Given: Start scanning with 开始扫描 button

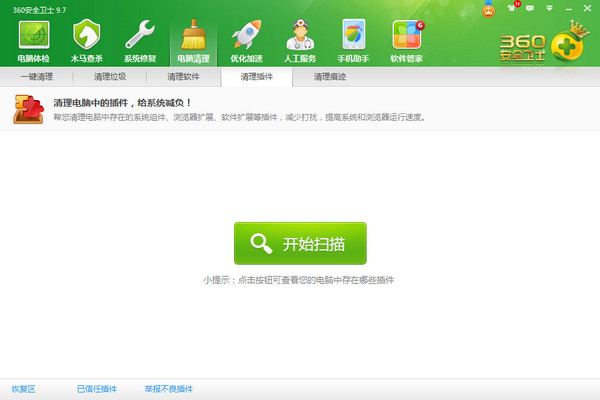Looking at the screenshot, I should 300,243.
